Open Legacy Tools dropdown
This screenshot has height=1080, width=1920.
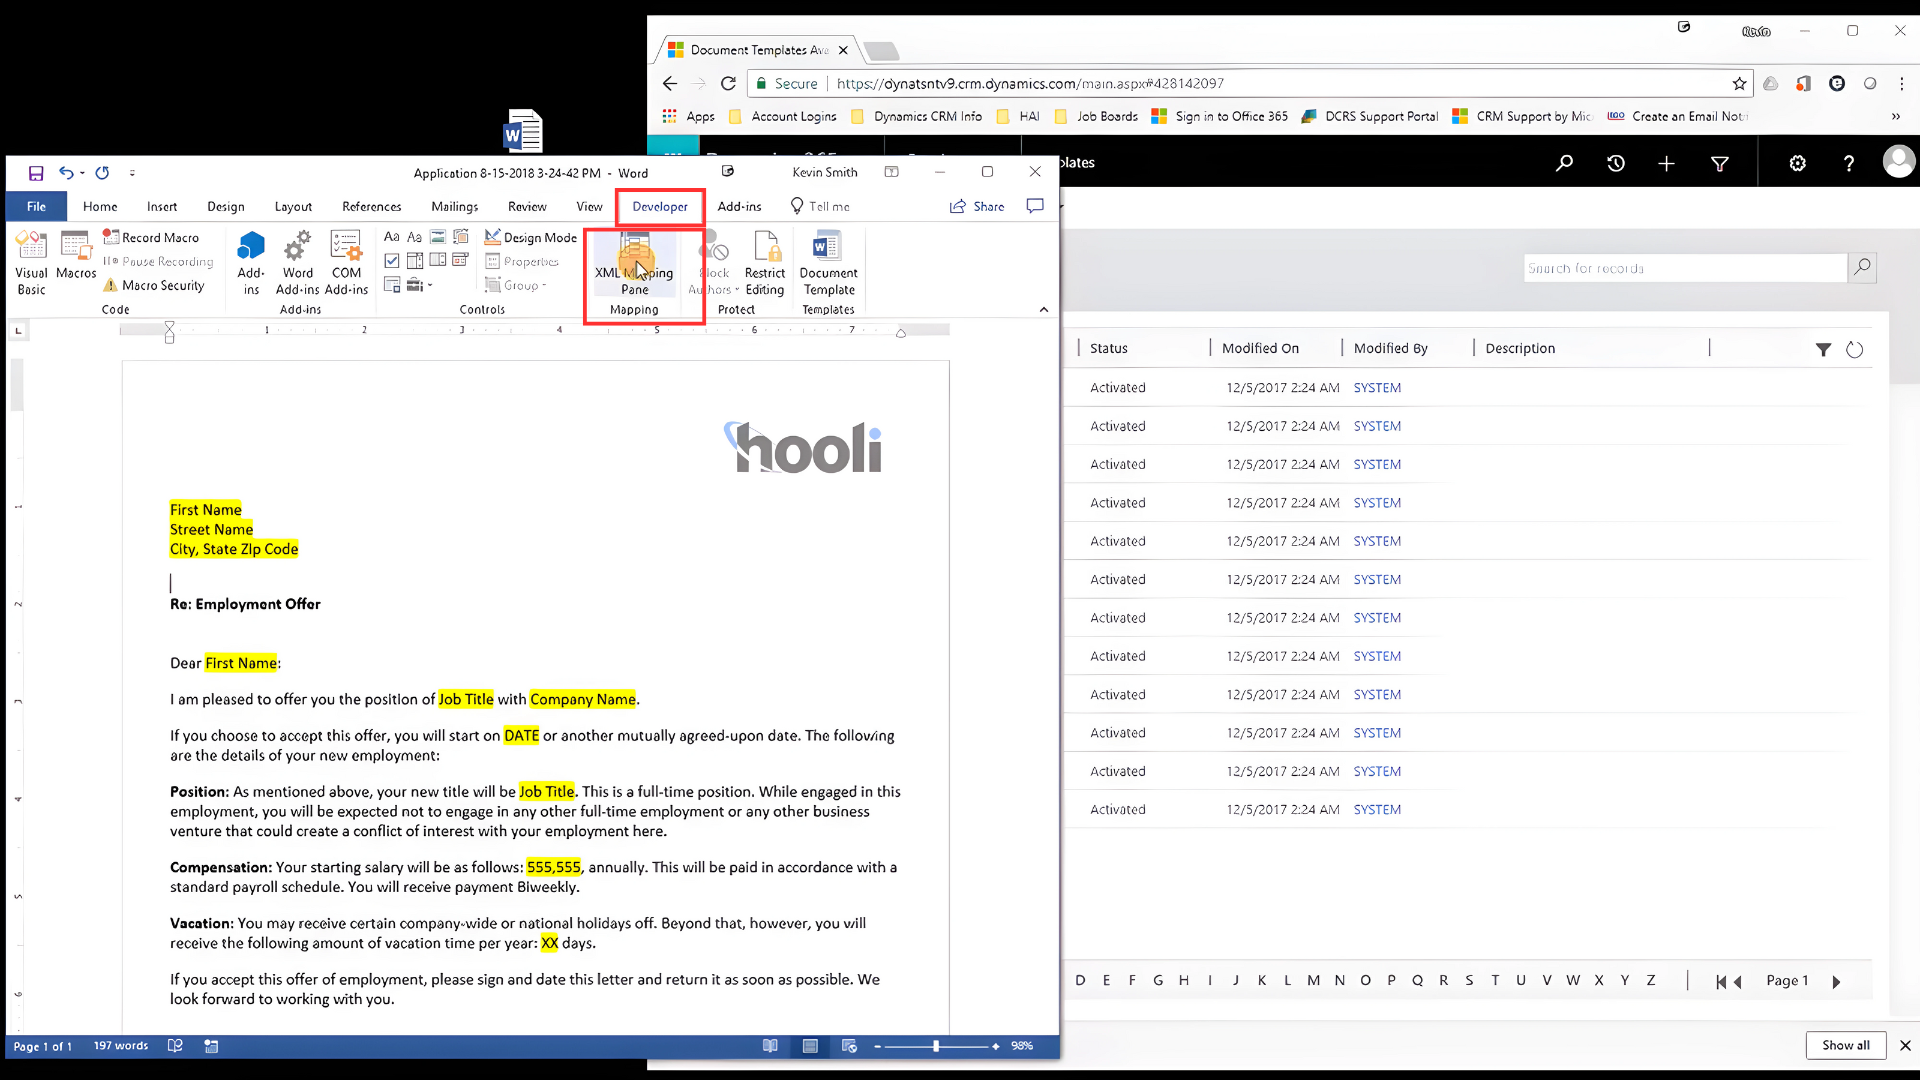[x=419, y=285]
